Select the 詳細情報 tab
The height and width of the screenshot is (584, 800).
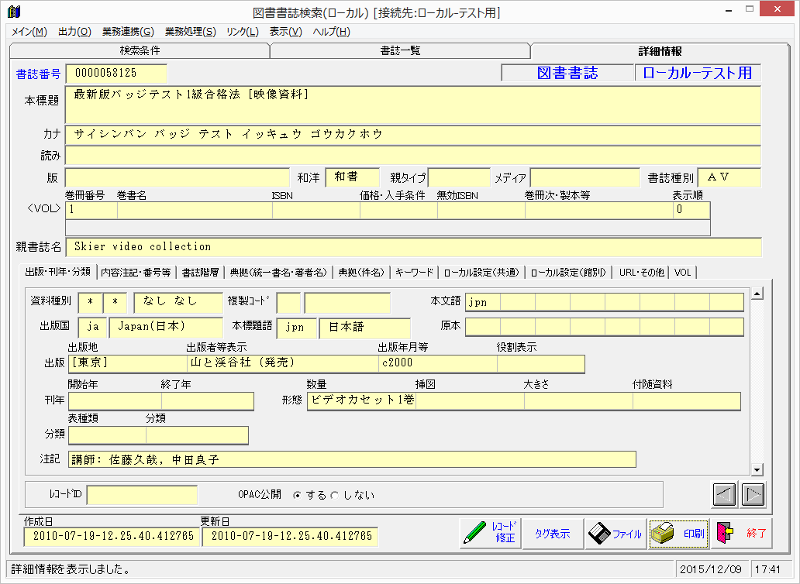click(660, 51)
